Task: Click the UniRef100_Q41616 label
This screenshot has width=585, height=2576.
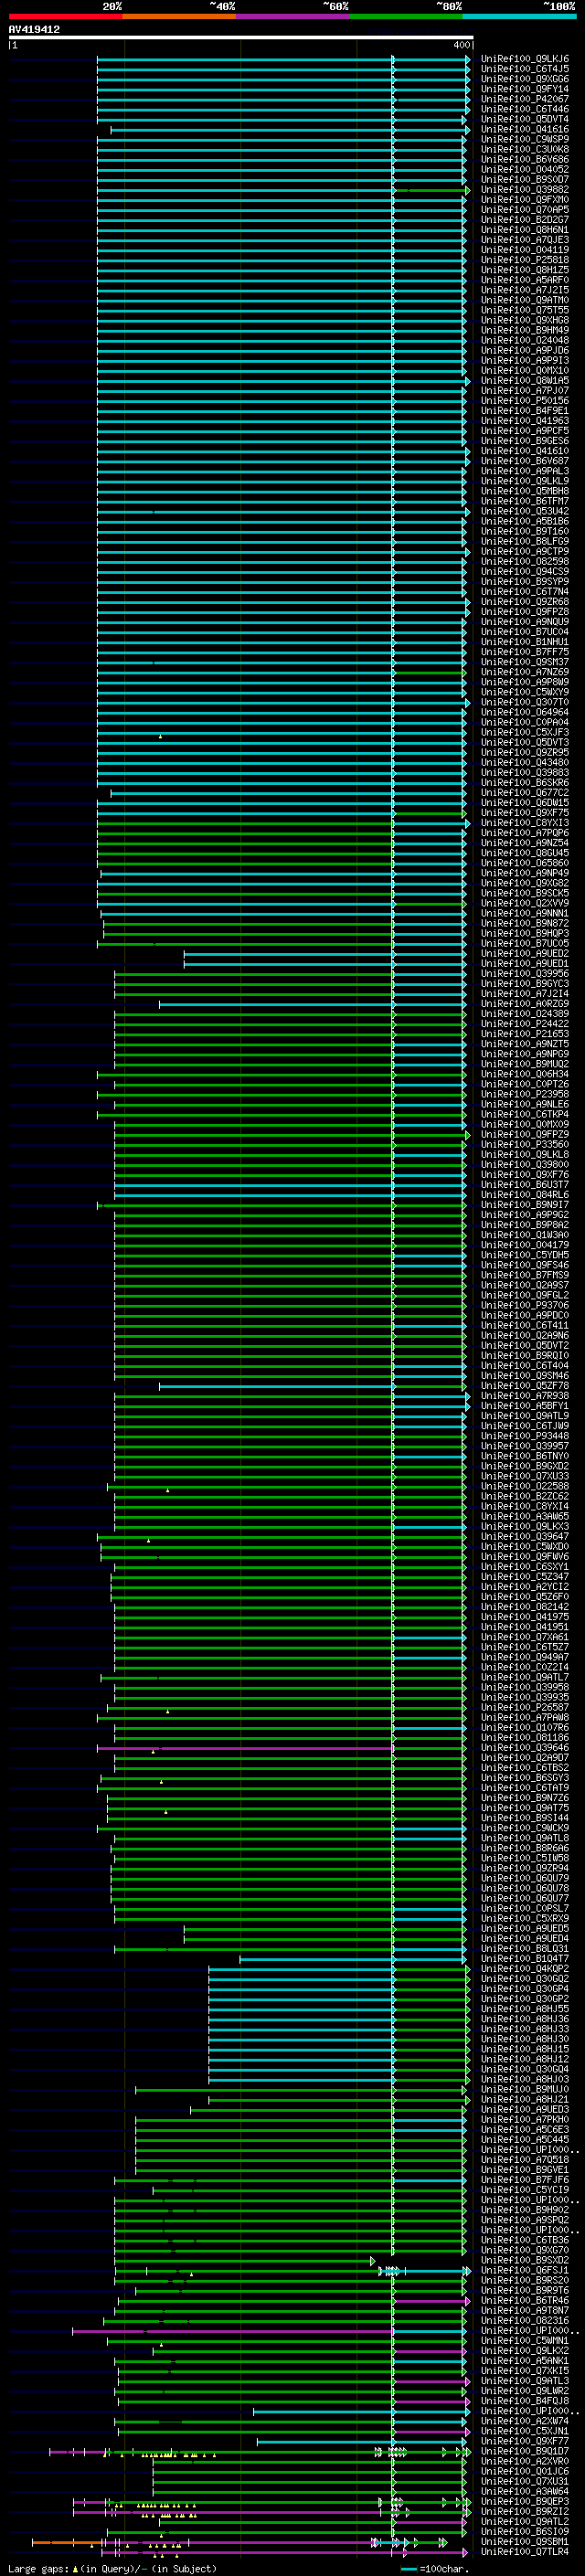Action: [x=525, y=129]
